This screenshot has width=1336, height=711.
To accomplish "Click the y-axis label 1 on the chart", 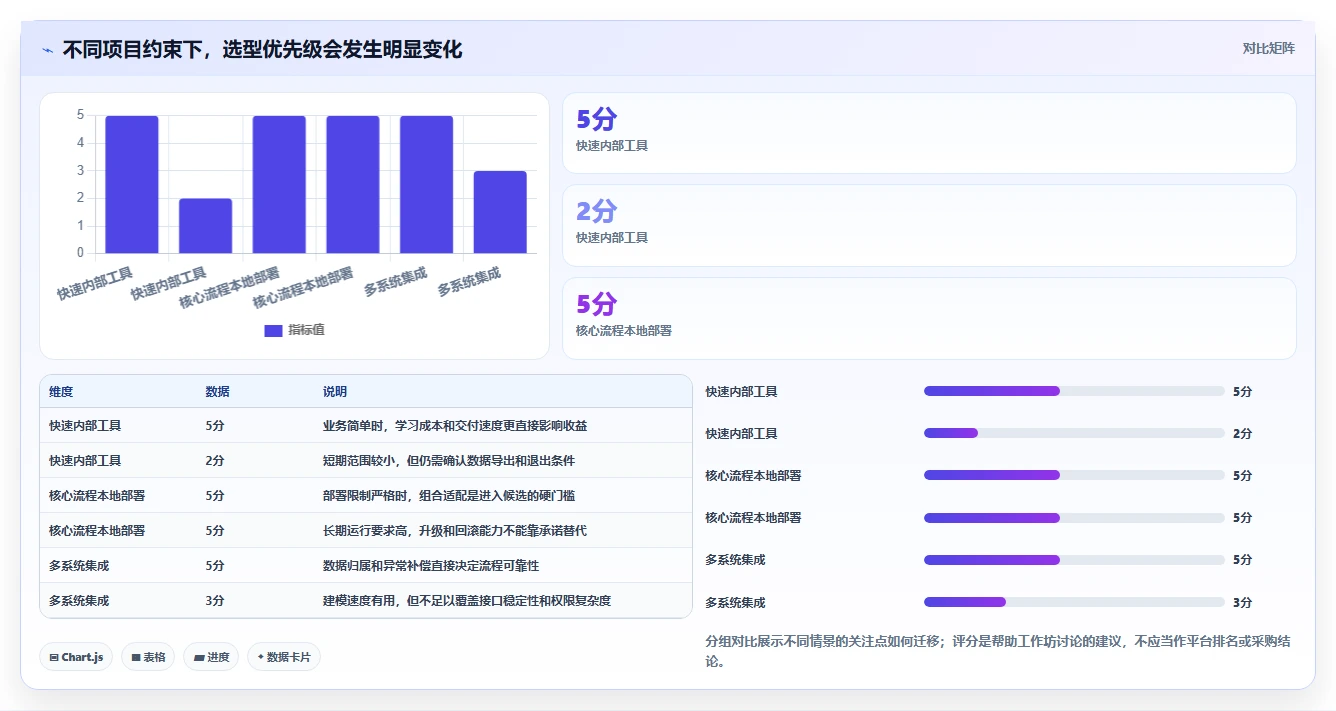I will 80,226.
